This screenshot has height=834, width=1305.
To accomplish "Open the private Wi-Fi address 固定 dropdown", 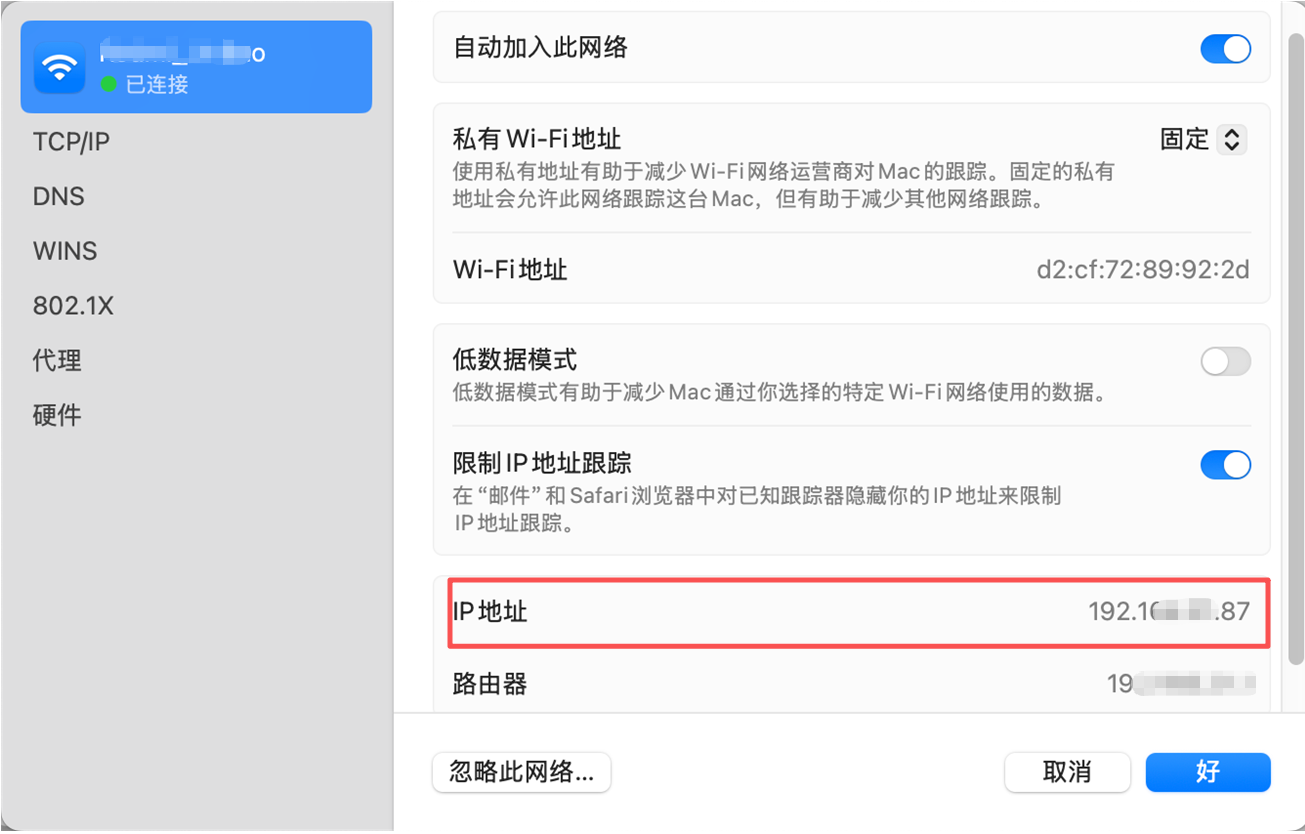I will [x=1231, y=139].
